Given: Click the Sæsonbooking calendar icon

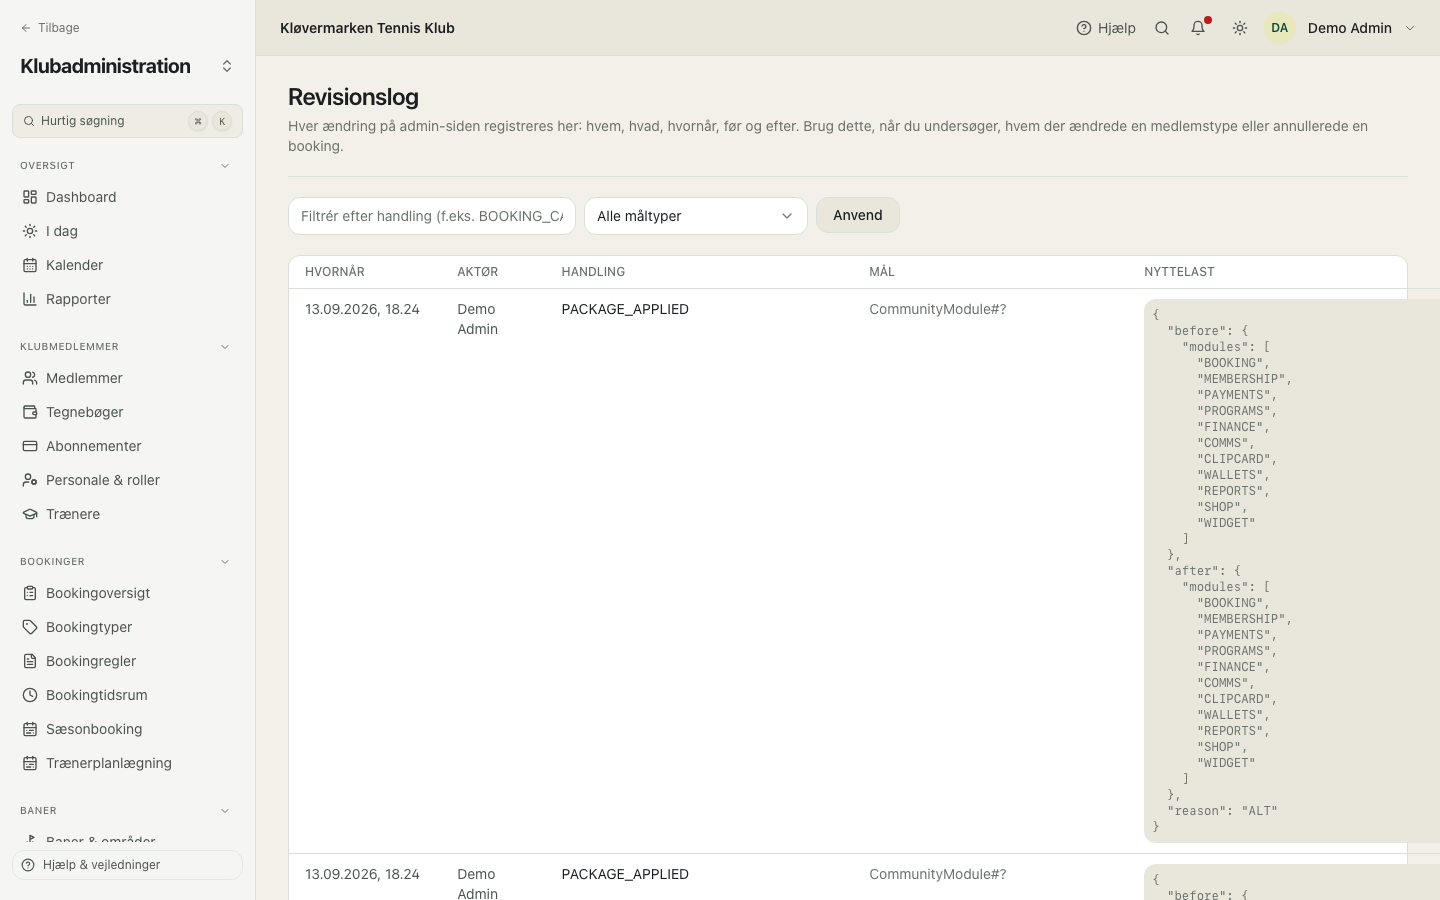Looking at the screenshot, I should point(30,729).
